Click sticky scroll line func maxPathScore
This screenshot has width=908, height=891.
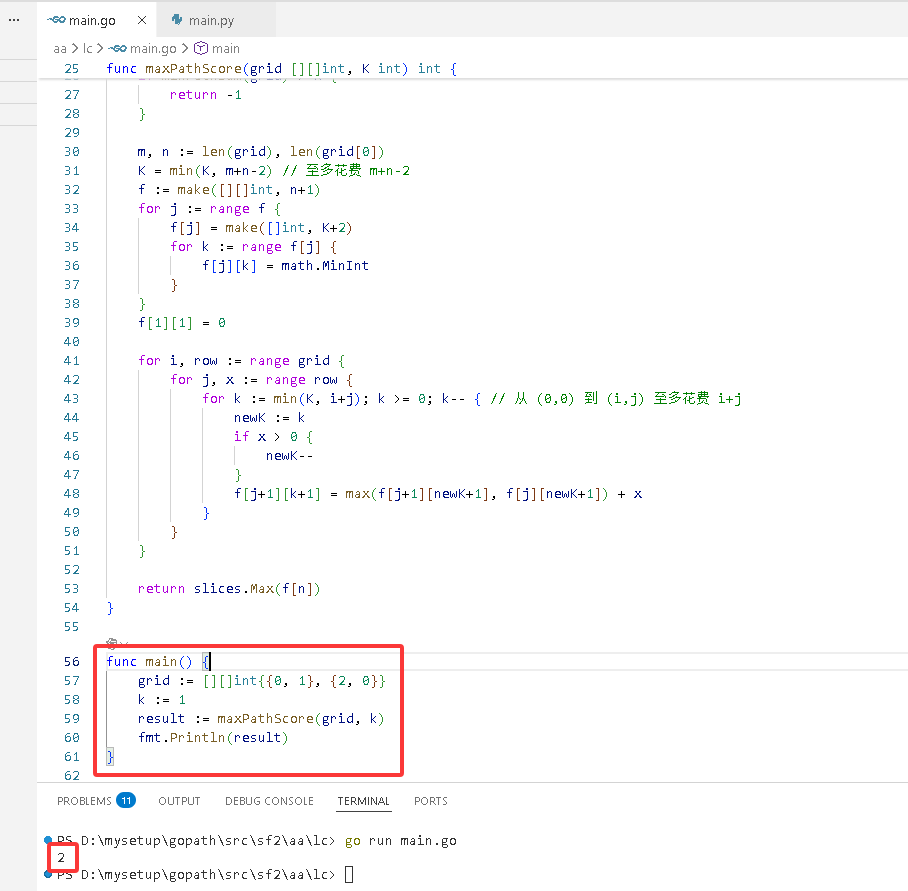(281, 68)
